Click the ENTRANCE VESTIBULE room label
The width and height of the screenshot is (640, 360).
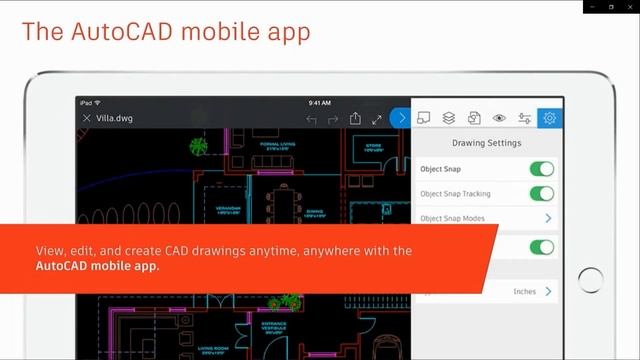[x=274, y=328]
